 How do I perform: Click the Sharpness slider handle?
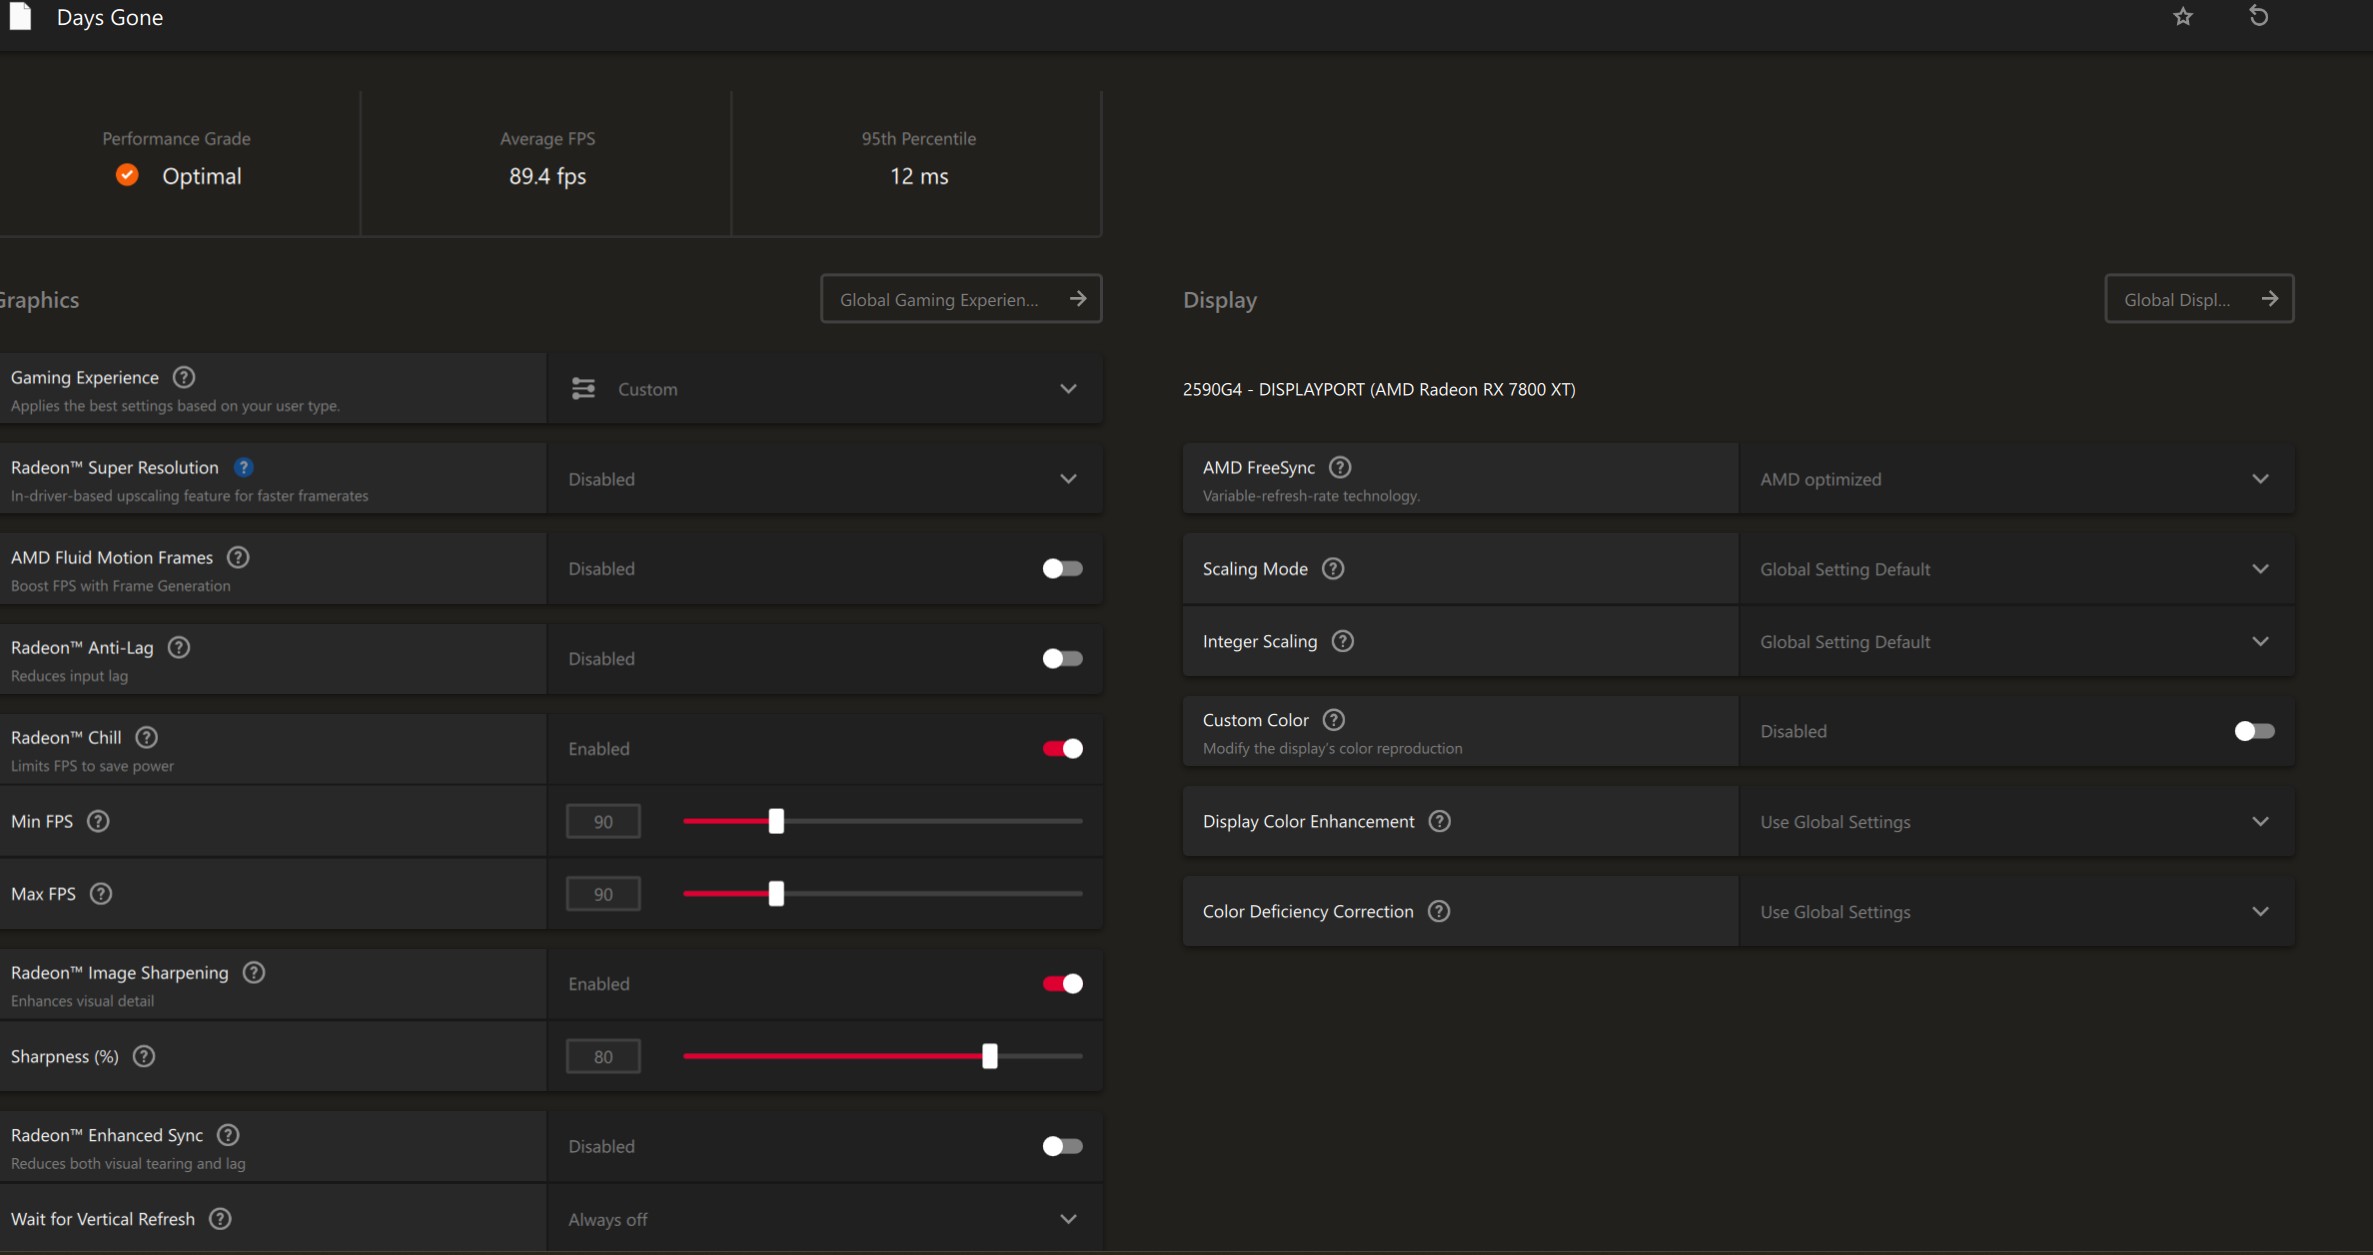tap(990, 1056)
